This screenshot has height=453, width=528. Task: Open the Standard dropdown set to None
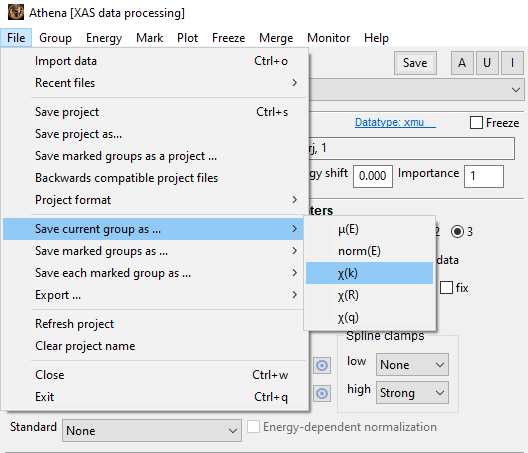[x=152, y=430]
